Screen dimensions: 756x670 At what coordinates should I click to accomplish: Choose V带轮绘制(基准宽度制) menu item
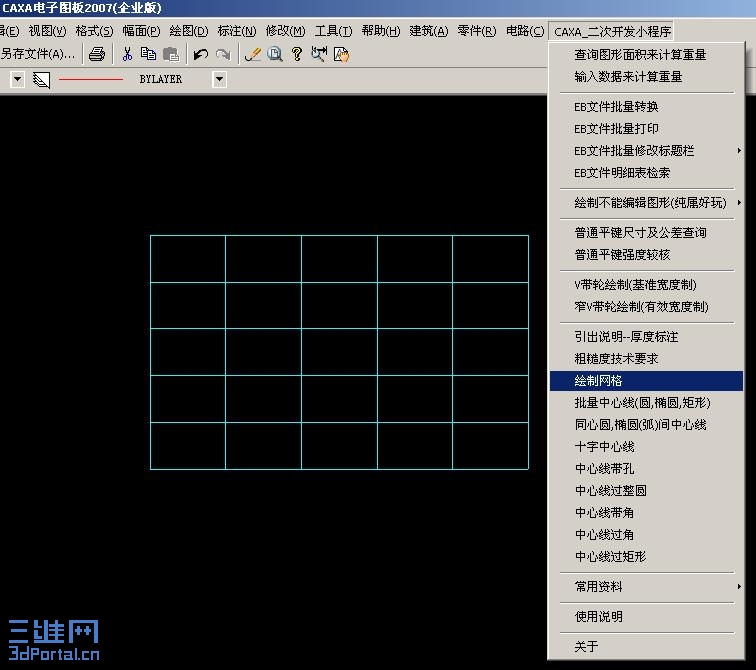coord(646,284)
